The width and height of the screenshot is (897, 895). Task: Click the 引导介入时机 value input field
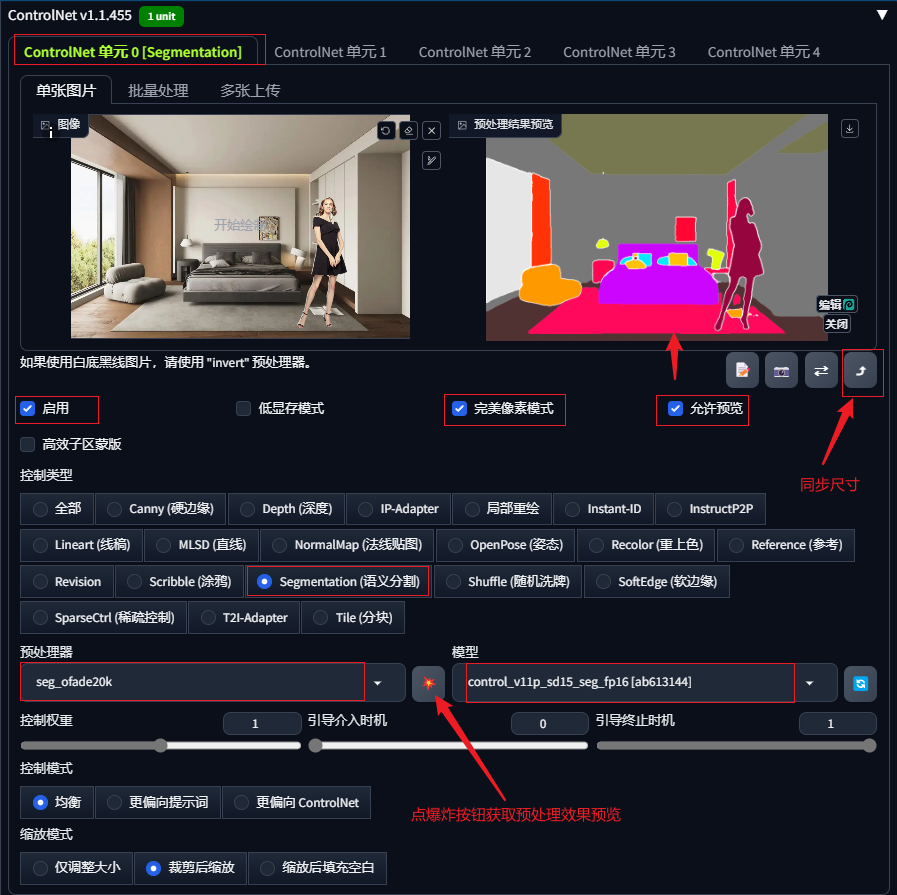point(550,723)
